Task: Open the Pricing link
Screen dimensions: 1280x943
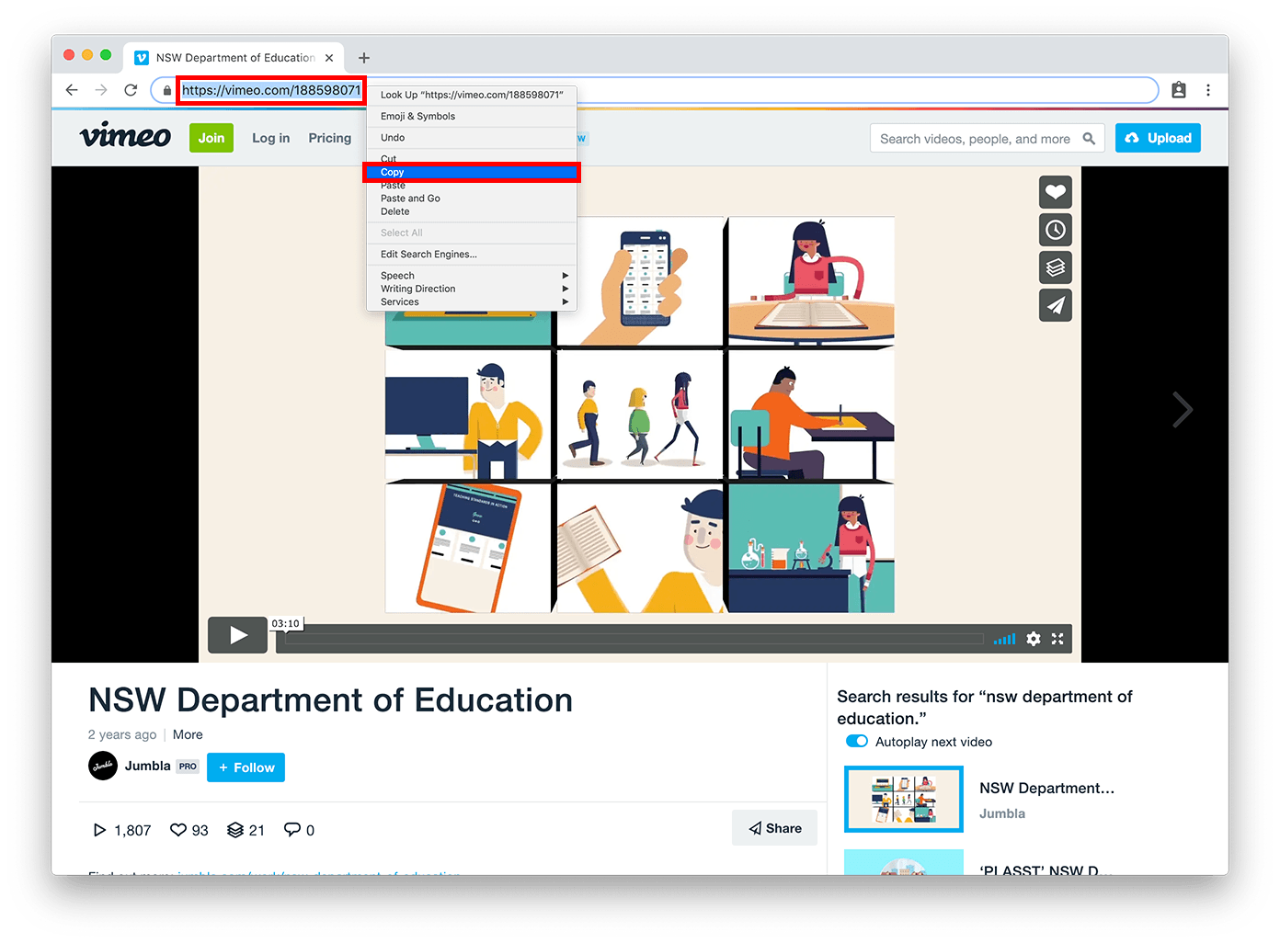Action: coord(330,138)
